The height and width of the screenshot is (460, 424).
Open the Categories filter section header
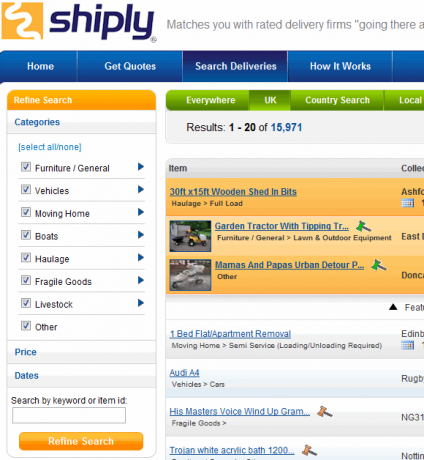(81, 122)
